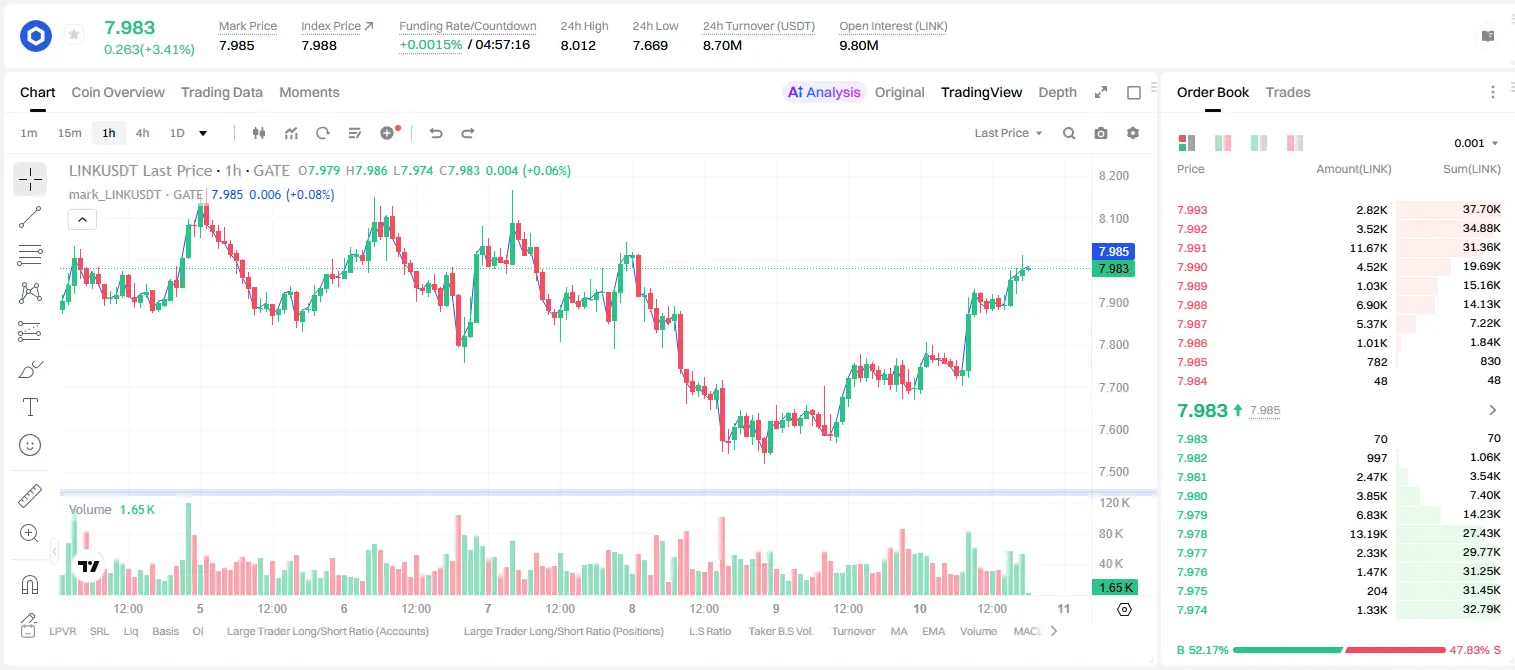Expand the 0.001 price precision dropdown
Viewport: 1515px width, 670px height.
[1476, 143]
